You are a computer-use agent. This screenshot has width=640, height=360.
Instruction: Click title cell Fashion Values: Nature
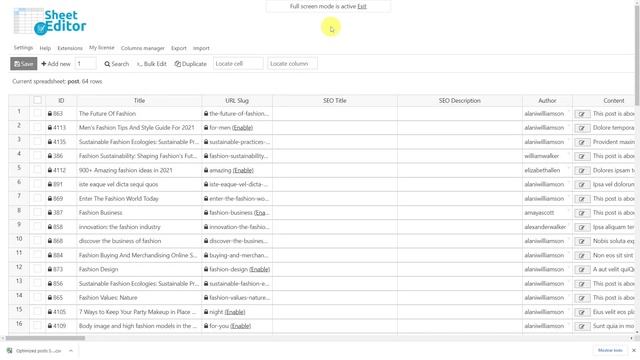[x=139, y=298]
